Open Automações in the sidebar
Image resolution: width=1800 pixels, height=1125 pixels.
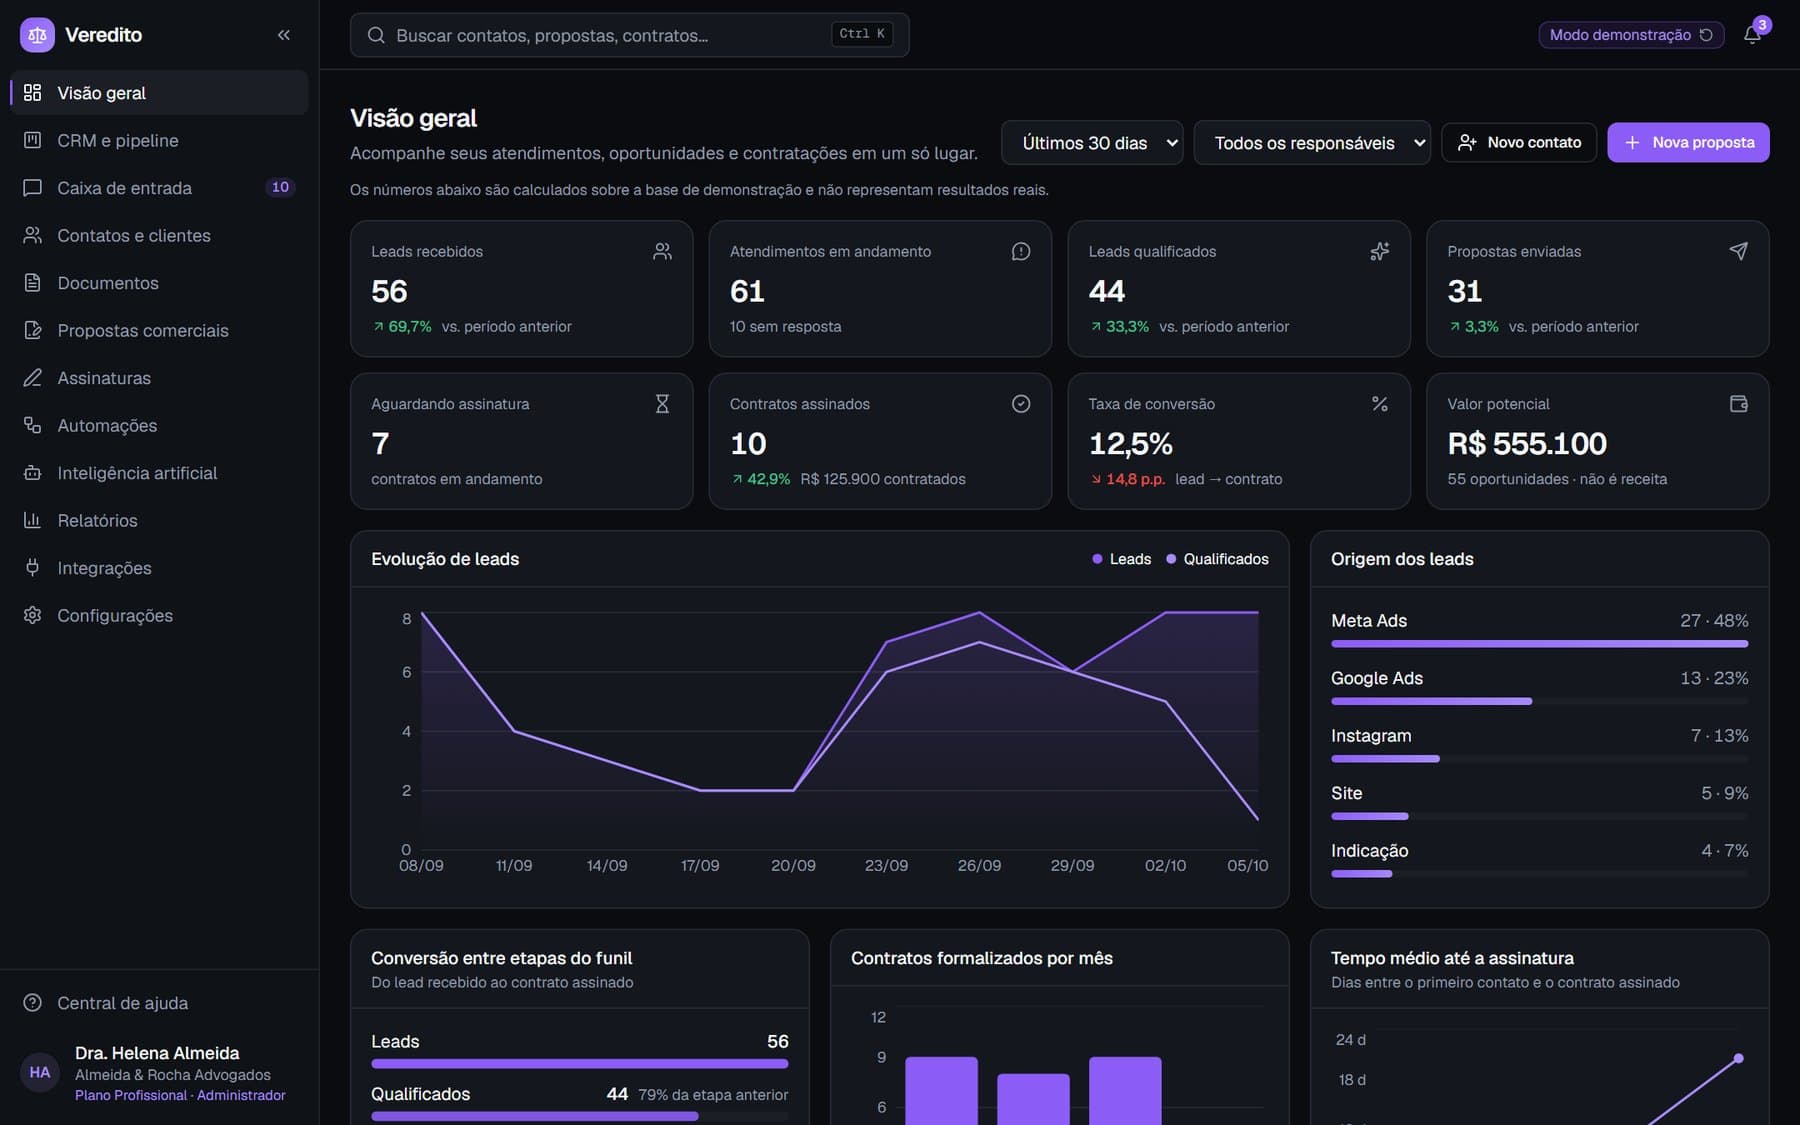click(159, 426)
